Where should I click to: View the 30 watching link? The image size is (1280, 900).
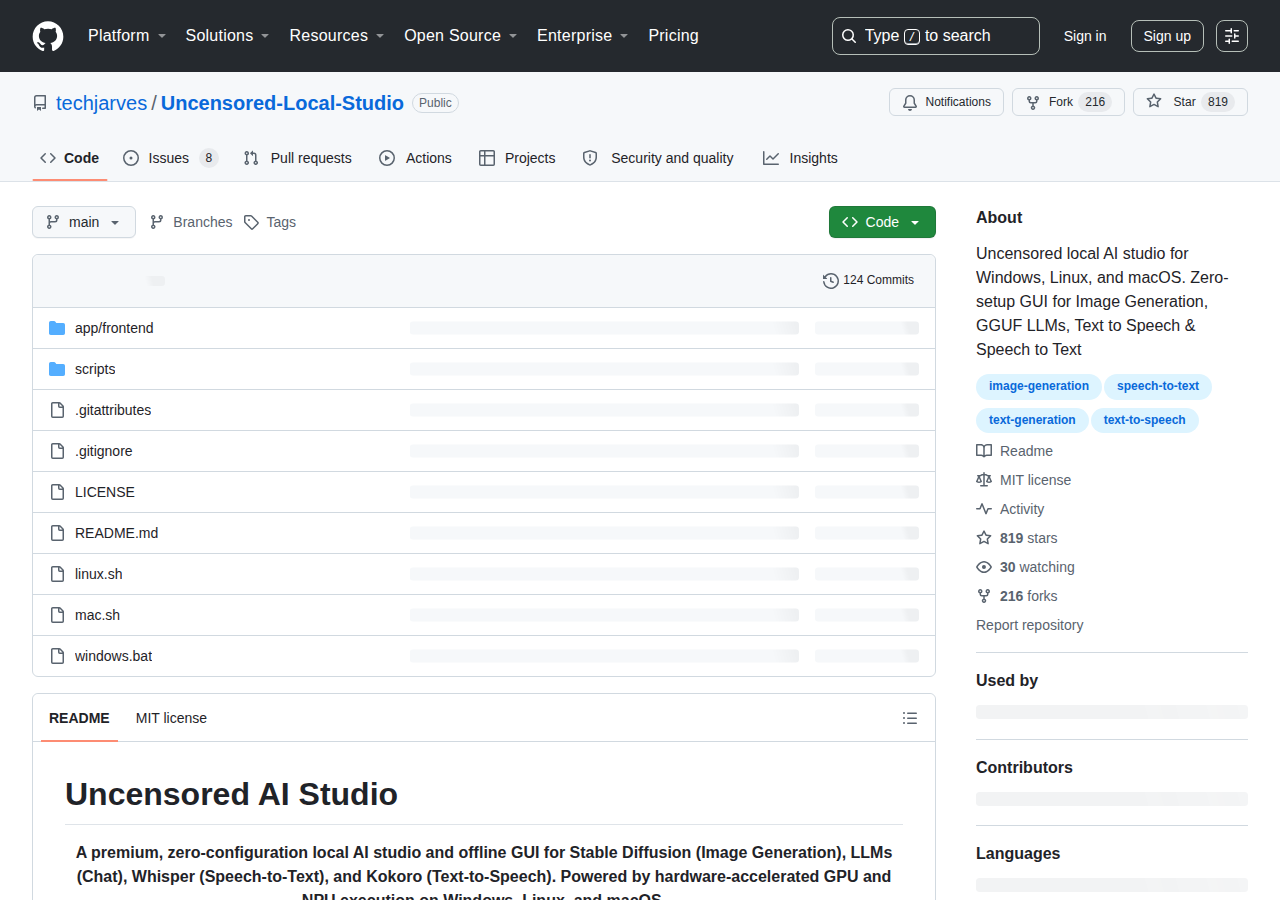point(1026,567)
